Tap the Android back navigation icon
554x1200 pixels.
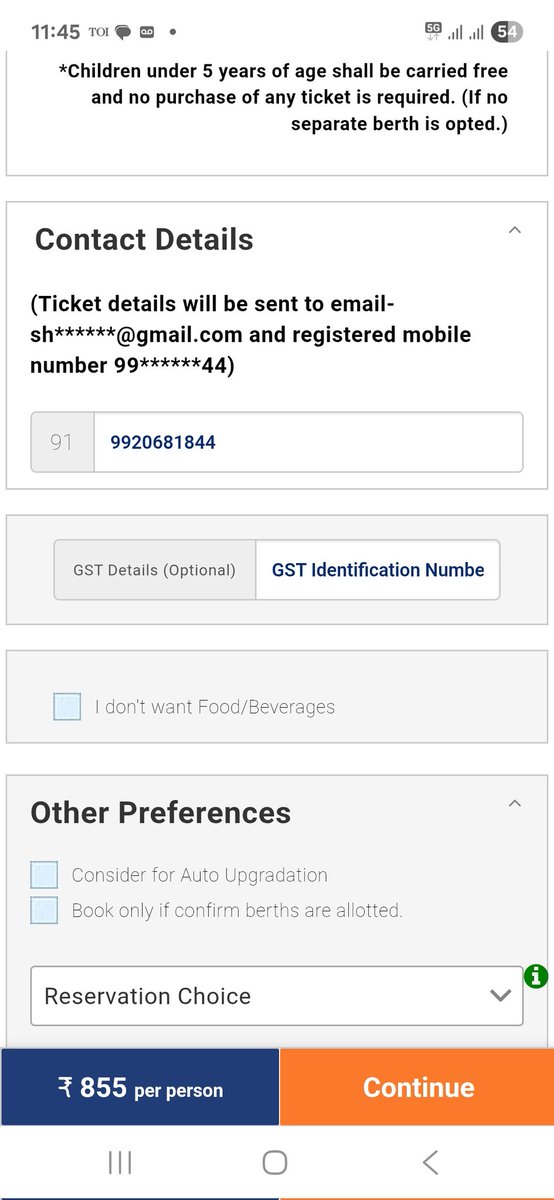pyautogui.click(x=430, y=1162)
